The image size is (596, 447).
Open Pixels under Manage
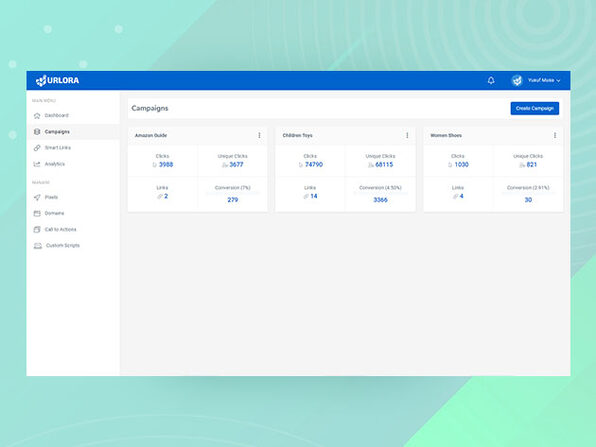click(51, 197)
